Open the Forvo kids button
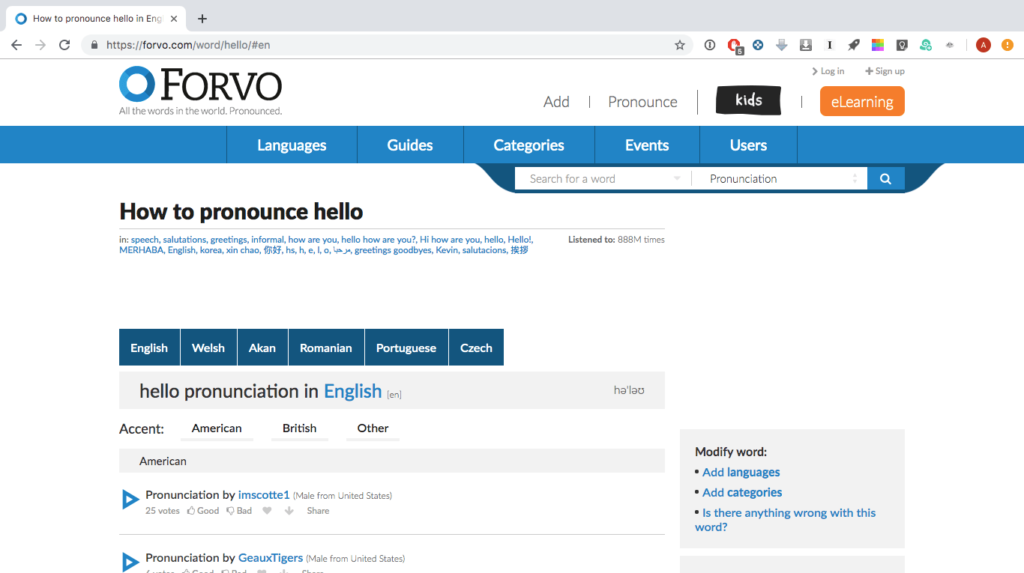Viewport: 1024px width, 573px height. coord(748,101)
